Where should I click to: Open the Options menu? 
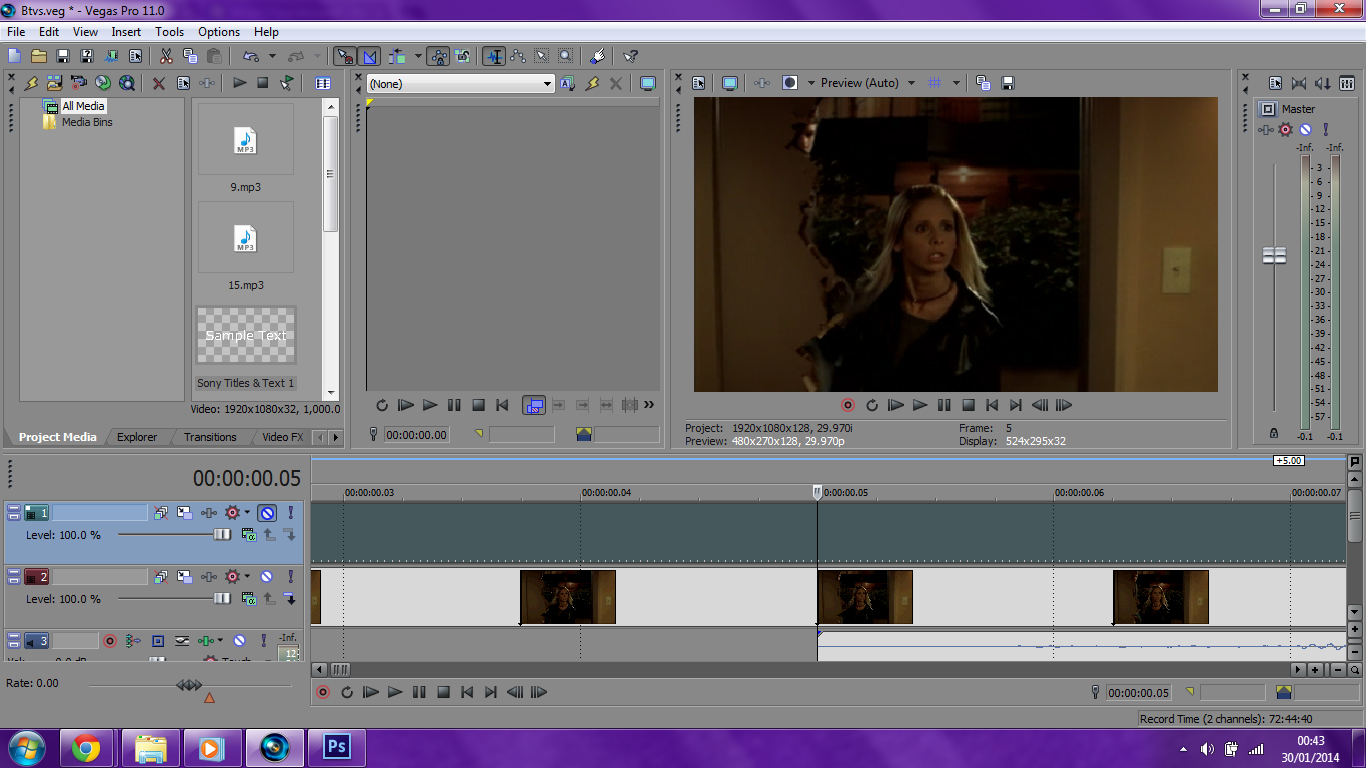pyautogui.click(x=219, y=32)
